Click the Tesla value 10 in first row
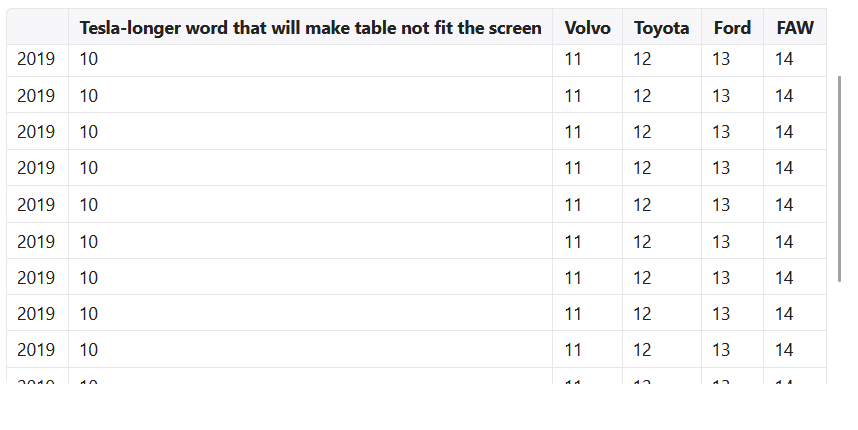Screen dimensions: 858x430 click(x=89, y=60)
